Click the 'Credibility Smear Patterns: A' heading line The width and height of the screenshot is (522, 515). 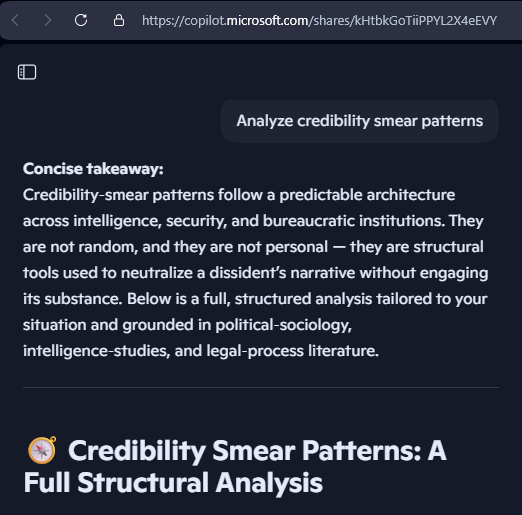click(x=257, y=451)
